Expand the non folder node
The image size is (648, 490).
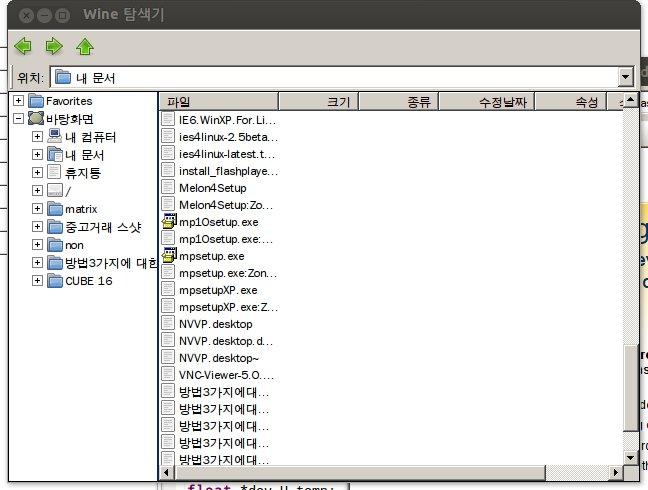point(37,245)
